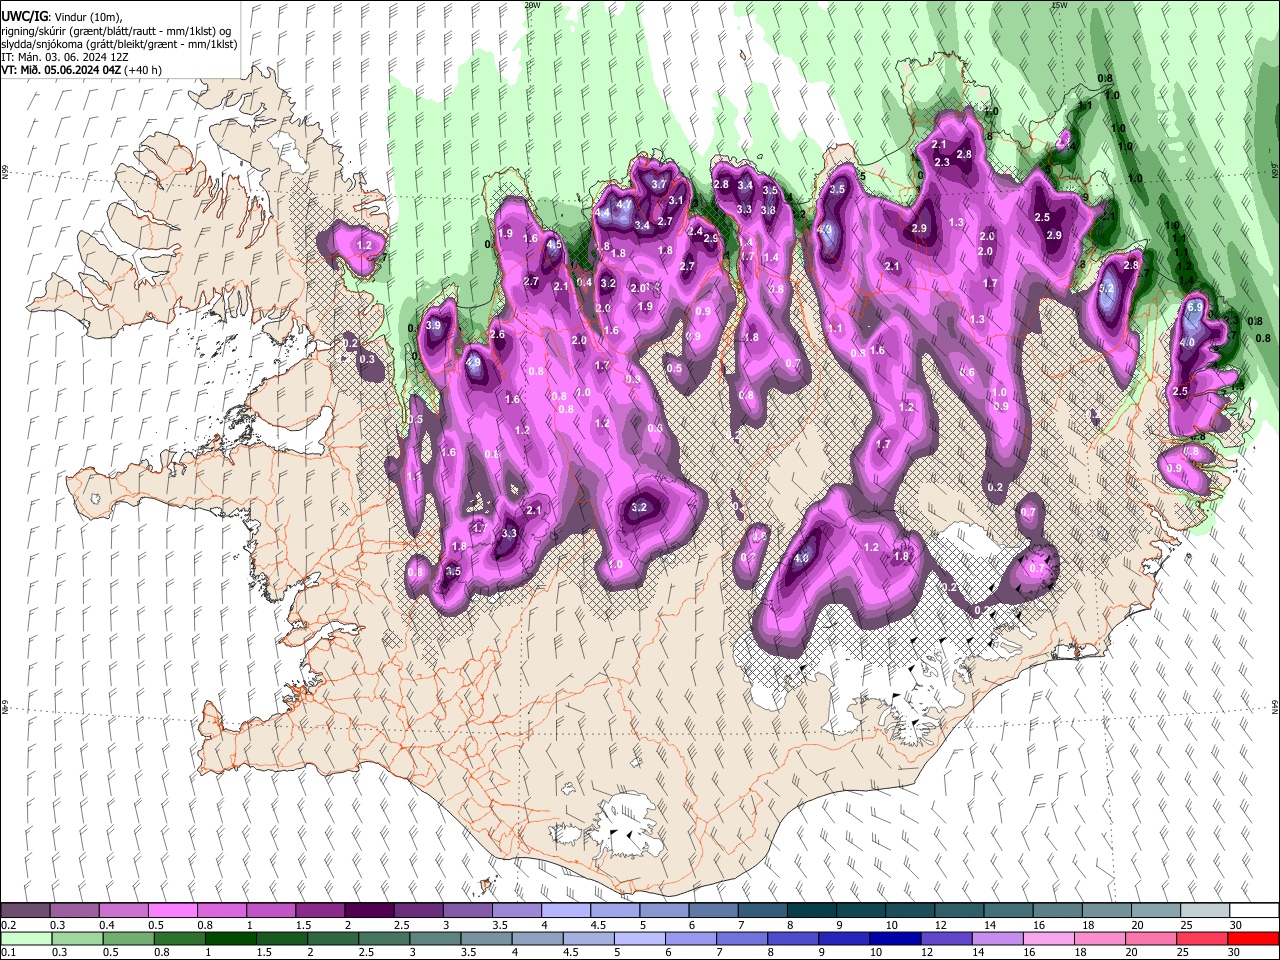Click the 5.9 precipitation value on the east coast
The width and height of the screenshot is (1280, 960).
click(x=1194, y=308)
